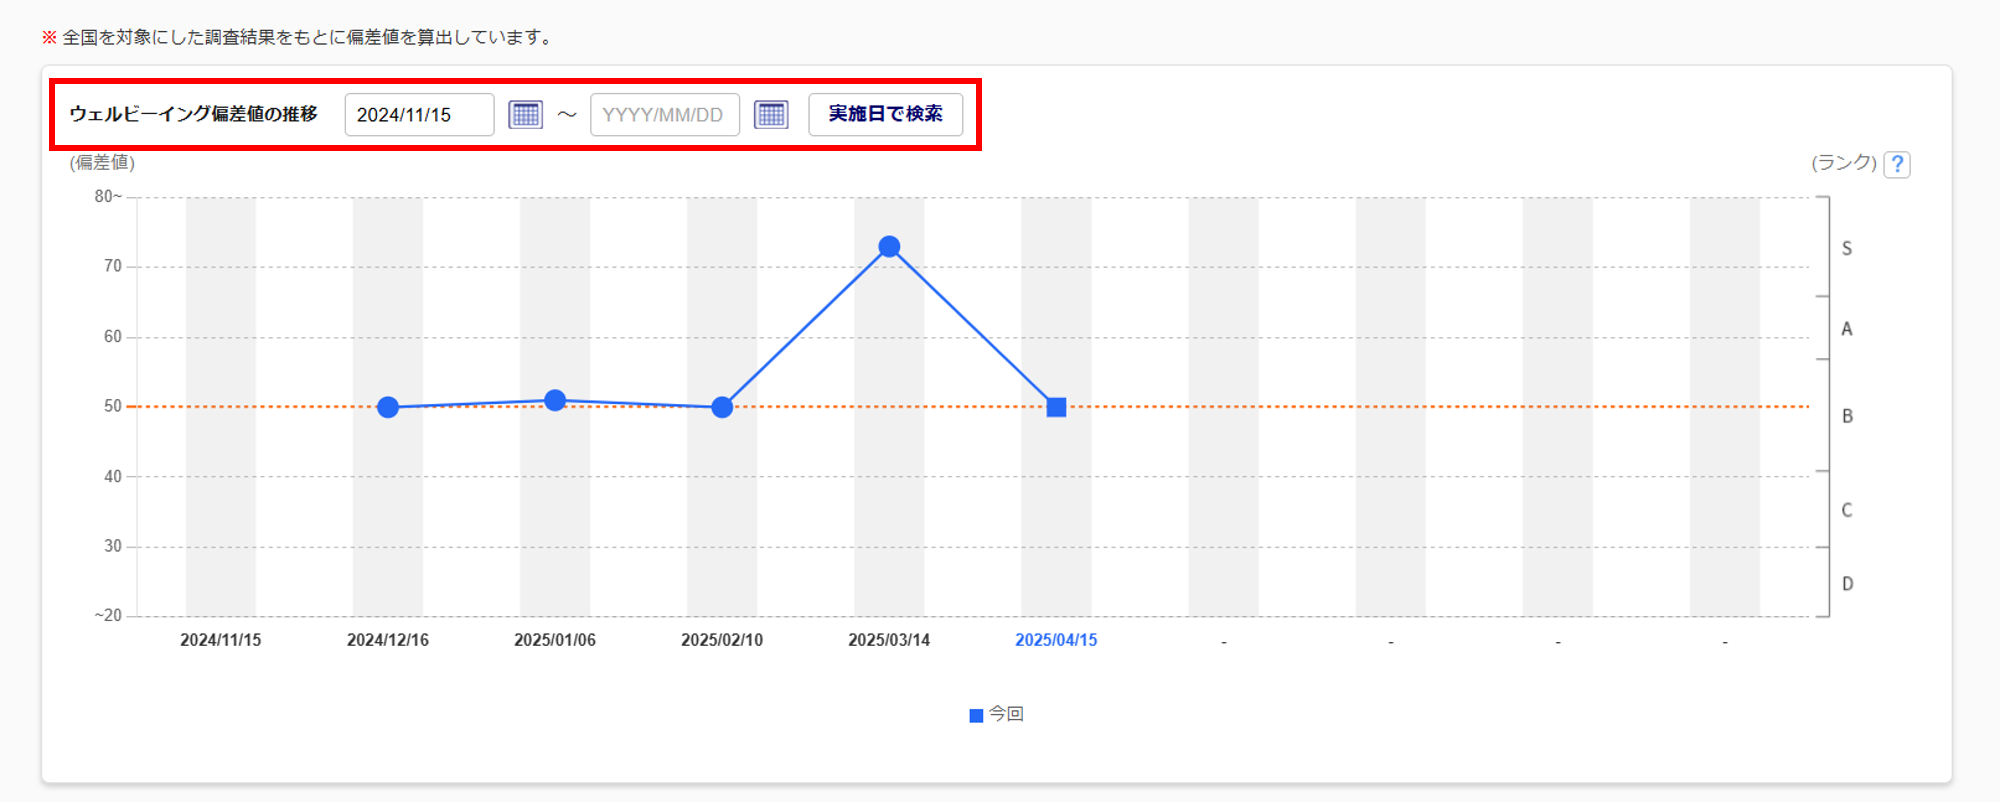The height and width of the screenshot is (802, 2000).
Task: Open the end date calendar picker
Action: (771, 115)
